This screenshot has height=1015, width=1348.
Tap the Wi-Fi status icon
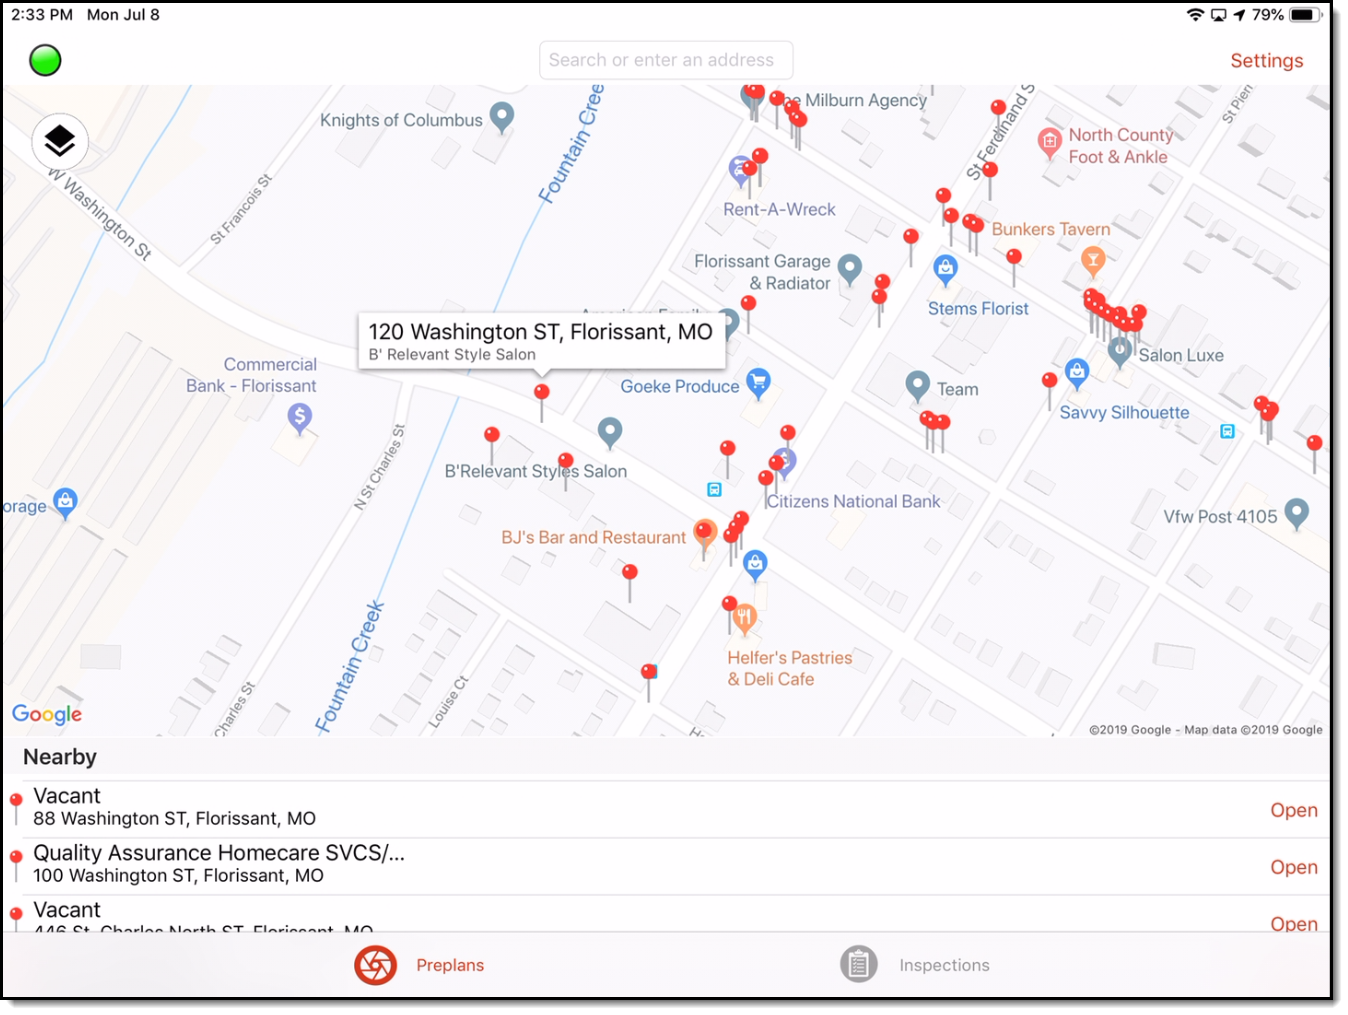(x=1194, y=15)
